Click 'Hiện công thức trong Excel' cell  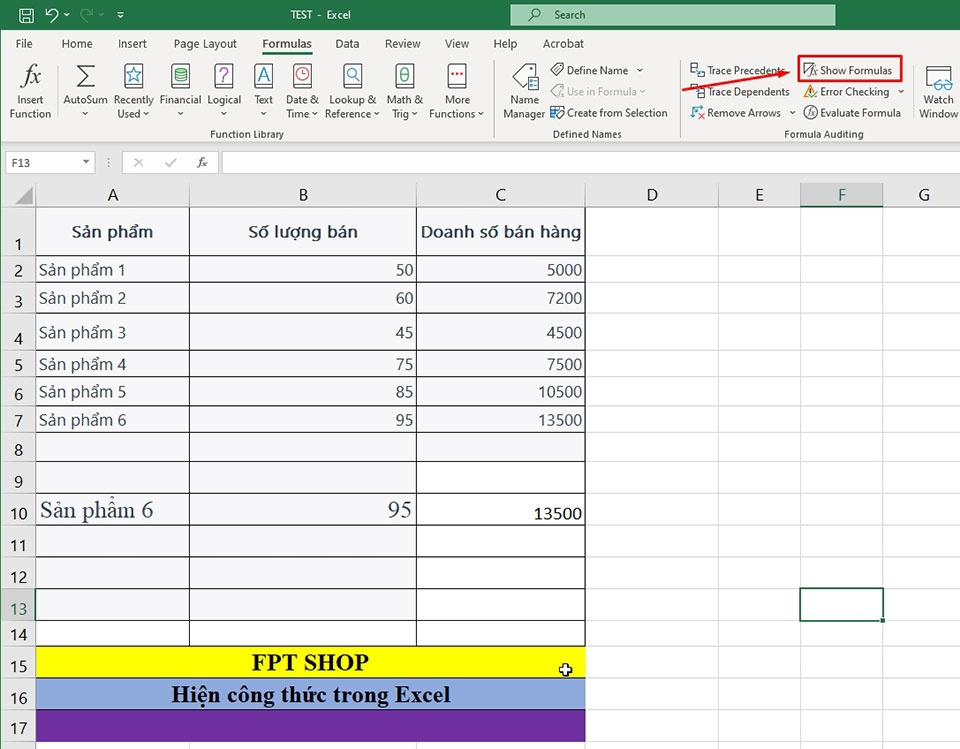click(310, 694)
